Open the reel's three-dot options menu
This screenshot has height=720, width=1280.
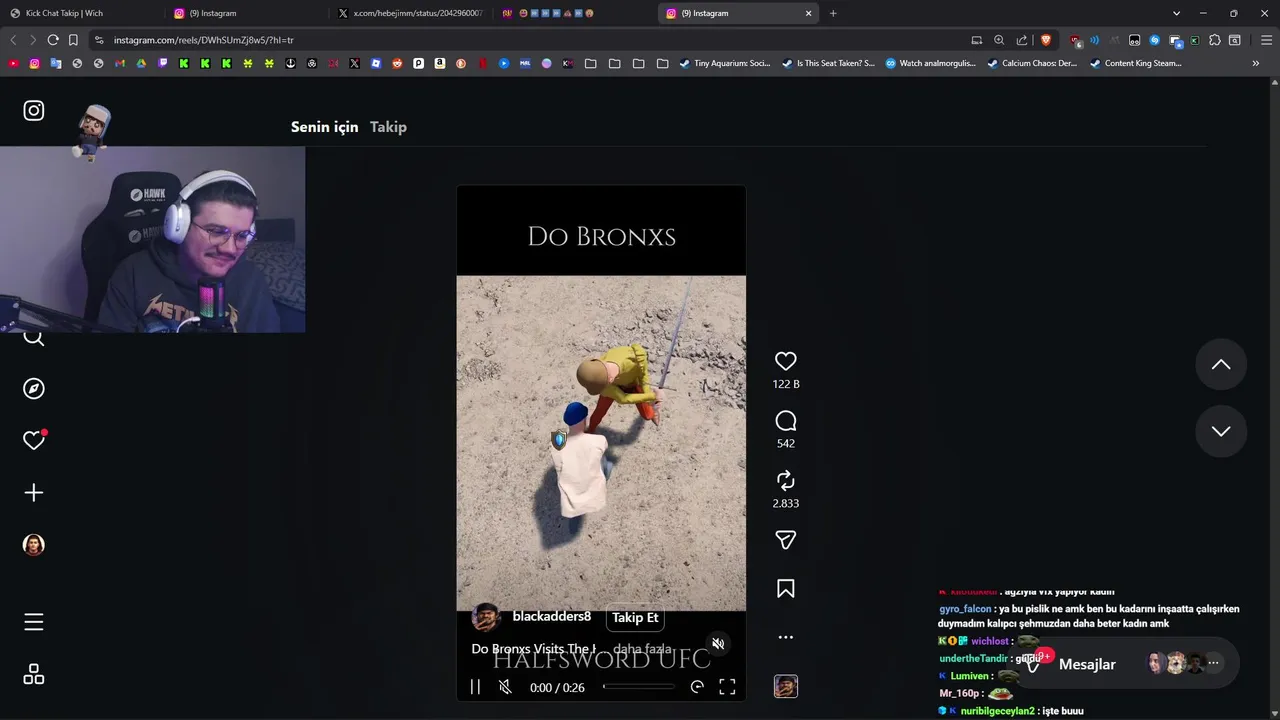coord(786,637)
